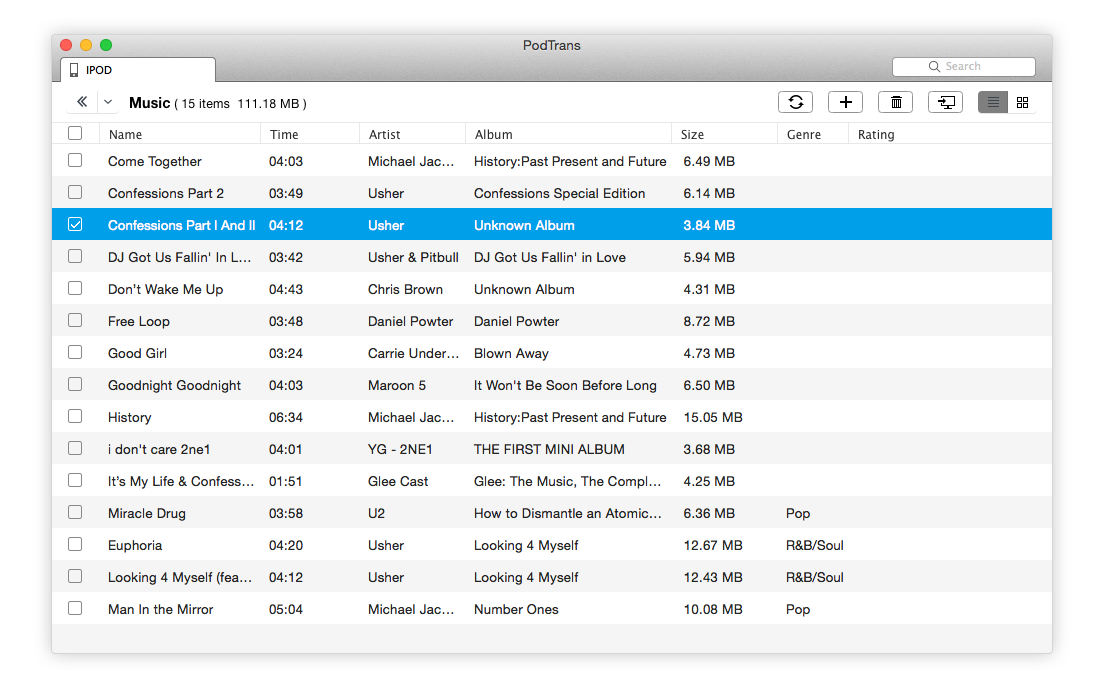The image size is (1103, 688).
Task: Uncheck Confessions Part I And II checkbox
Action: 75,225
